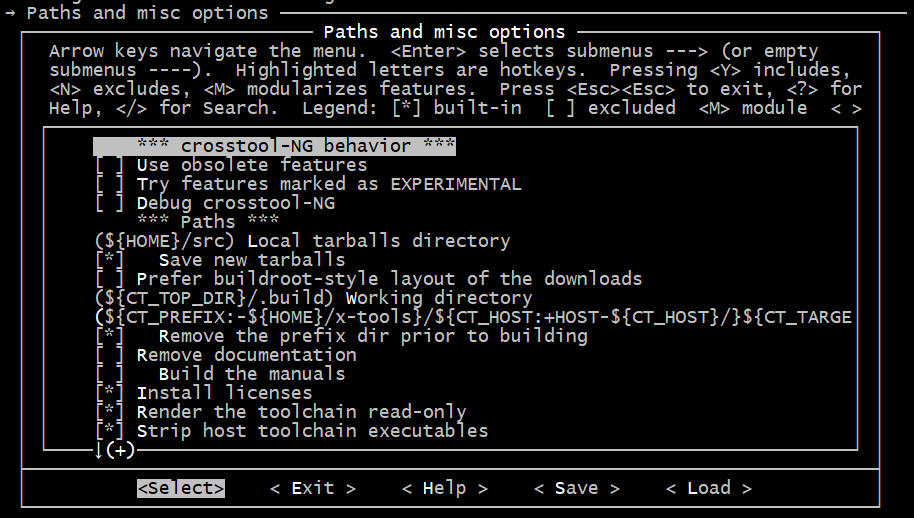The width and height of the screenshot is (914, 518).
Task: Click the Save button
Action: (577, 488)
